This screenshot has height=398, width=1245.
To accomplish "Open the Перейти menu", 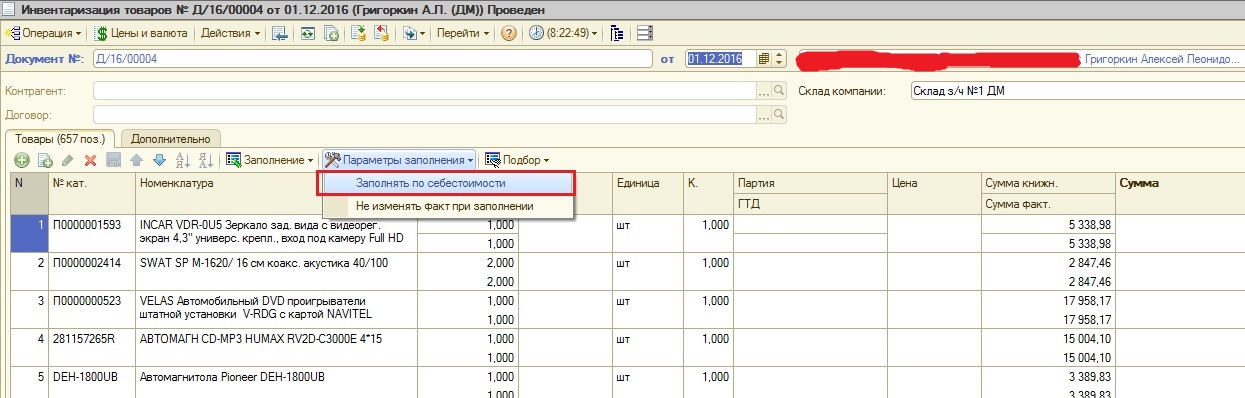I will (462, 33).
